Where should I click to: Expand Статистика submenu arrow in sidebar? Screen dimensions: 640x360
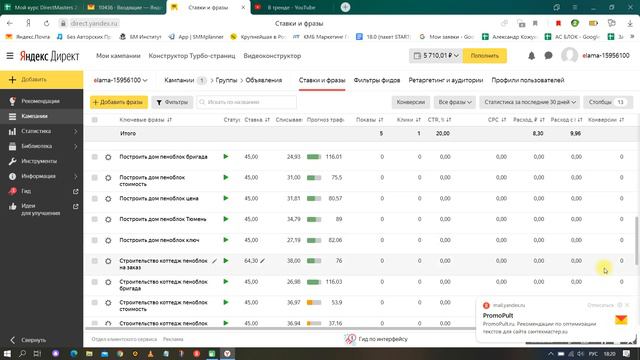tap(76, 131)
